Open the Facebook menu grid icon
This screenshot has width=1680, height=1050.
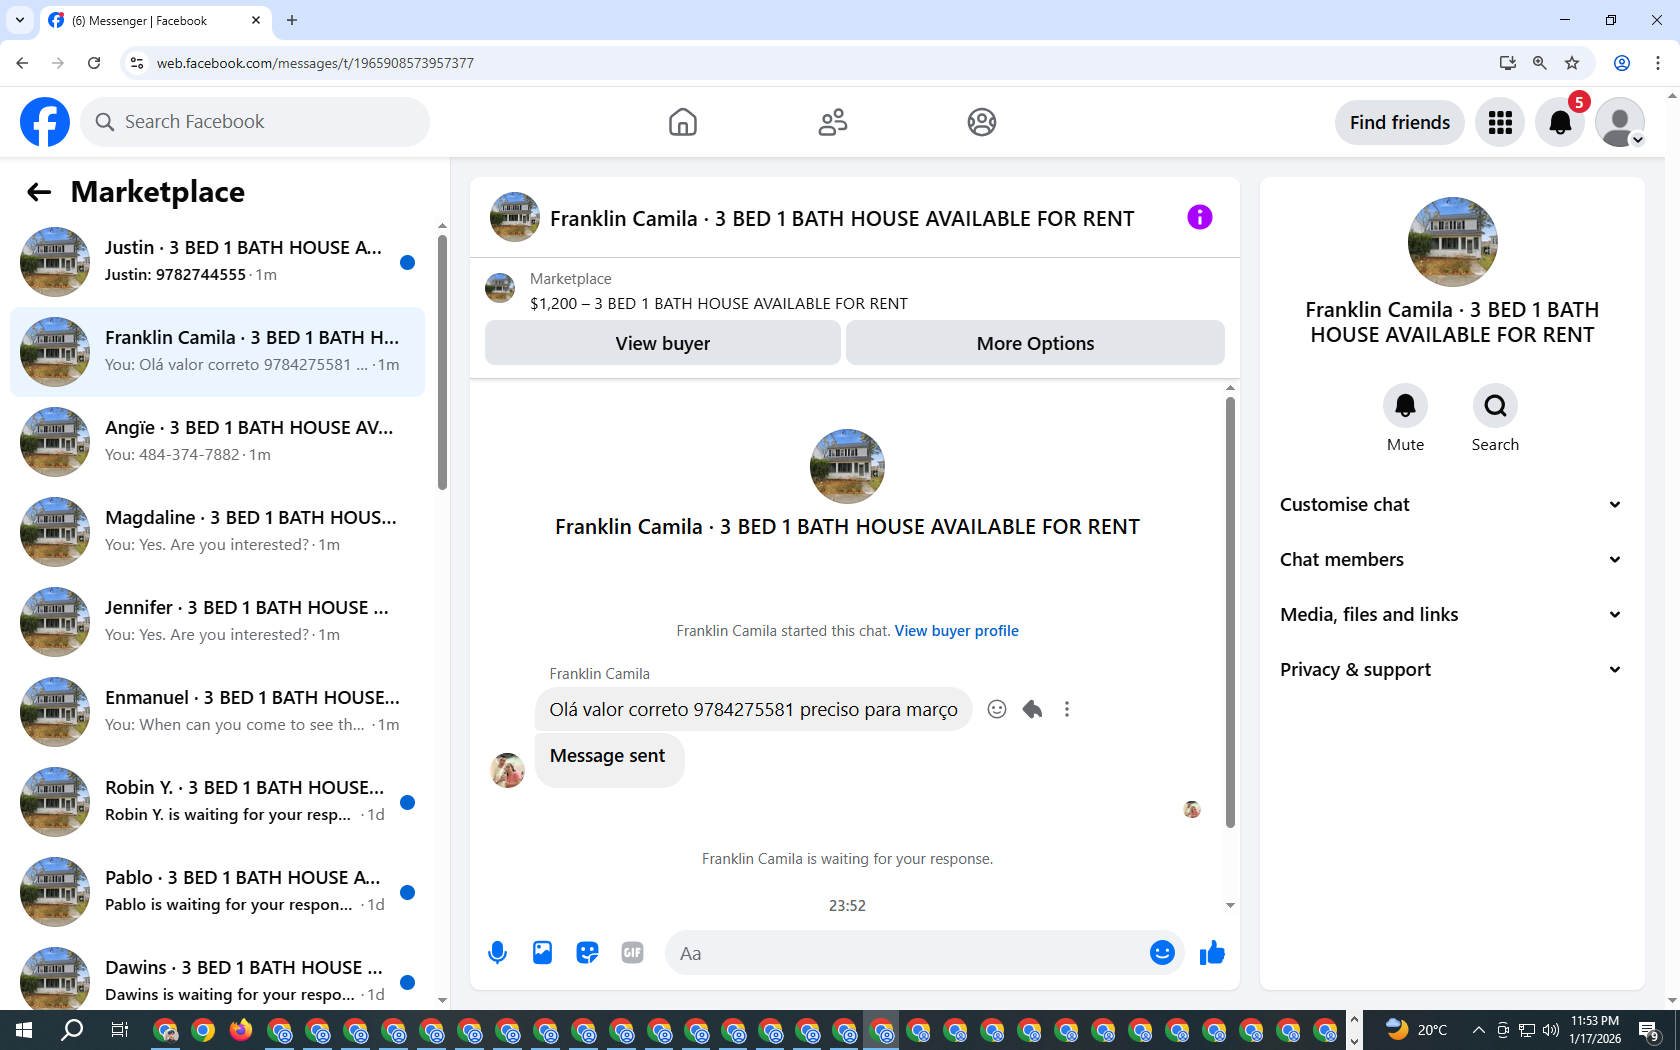click(x=1500, y=122)
